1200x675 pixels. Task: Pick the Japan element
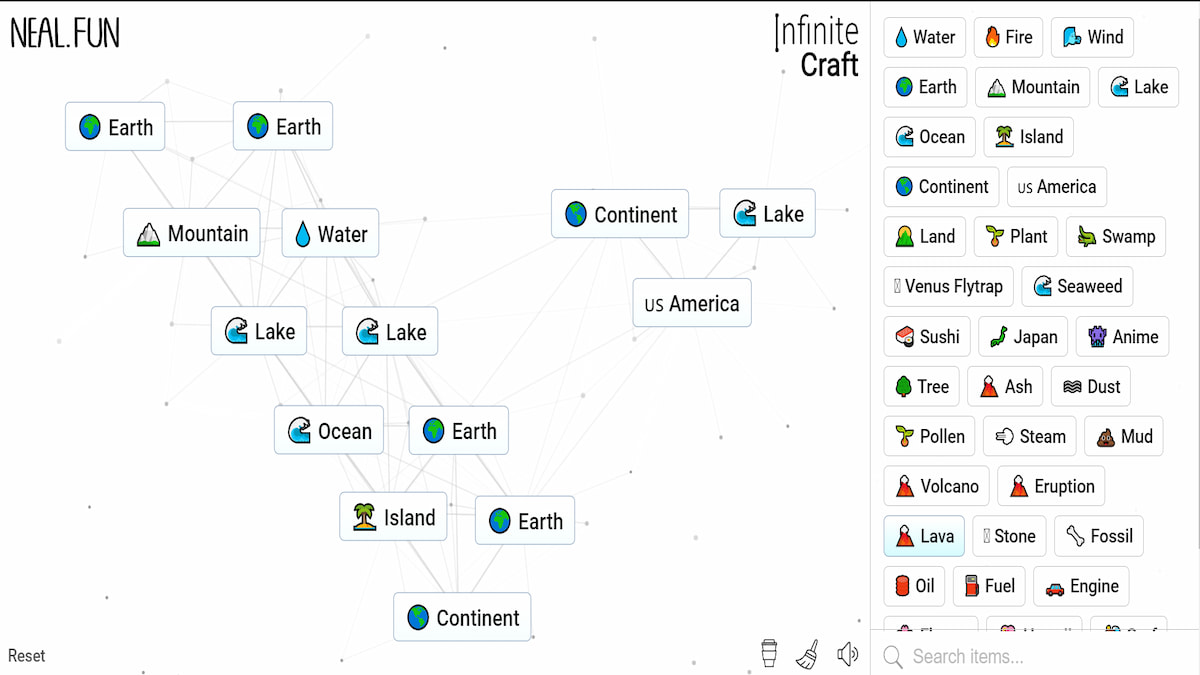pos(1022,336)
